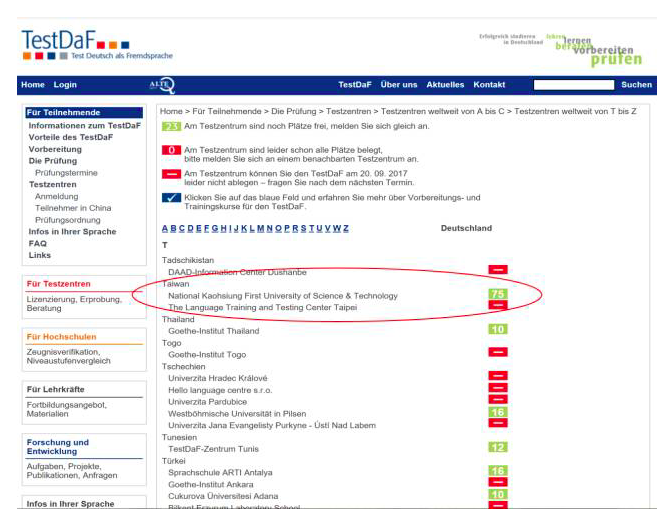Viewport: 667px width, 526px height.
Task: Click green 16 badge for Westböhmische Universität Pilsen
Action: (x=498, y=412)
